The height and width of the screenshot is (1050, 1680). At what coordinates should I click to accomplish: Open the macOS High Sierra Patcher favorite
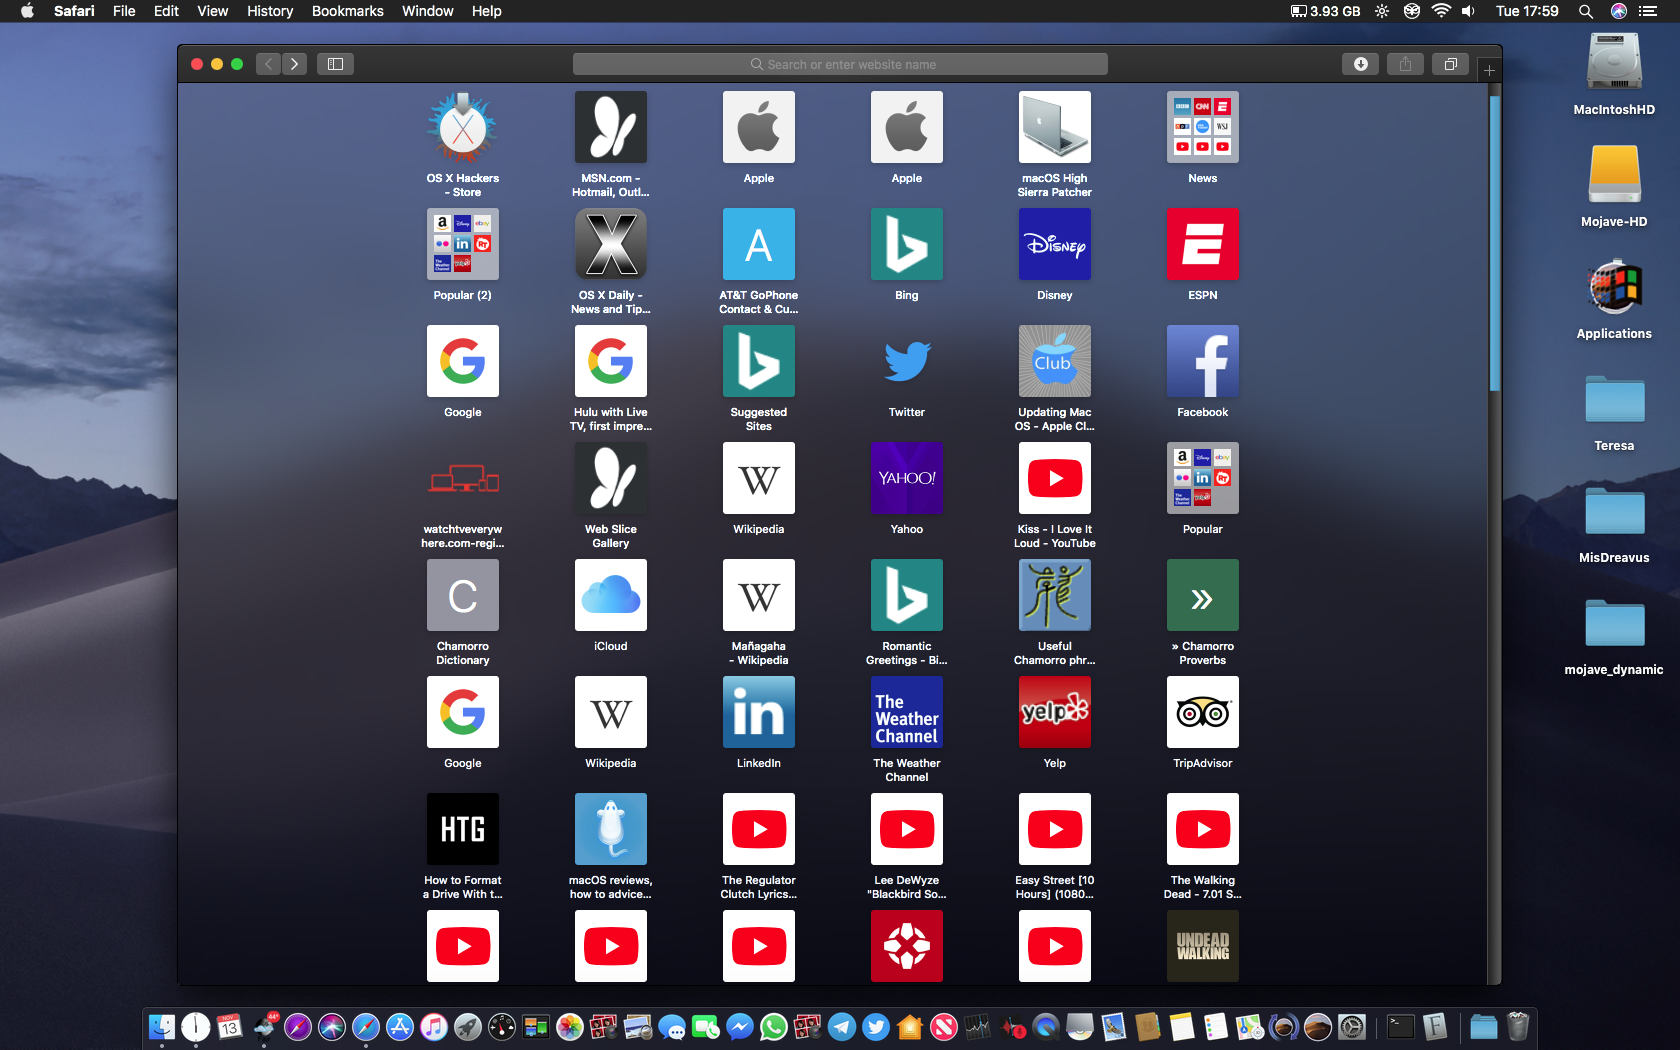(x=1055, y=127)
